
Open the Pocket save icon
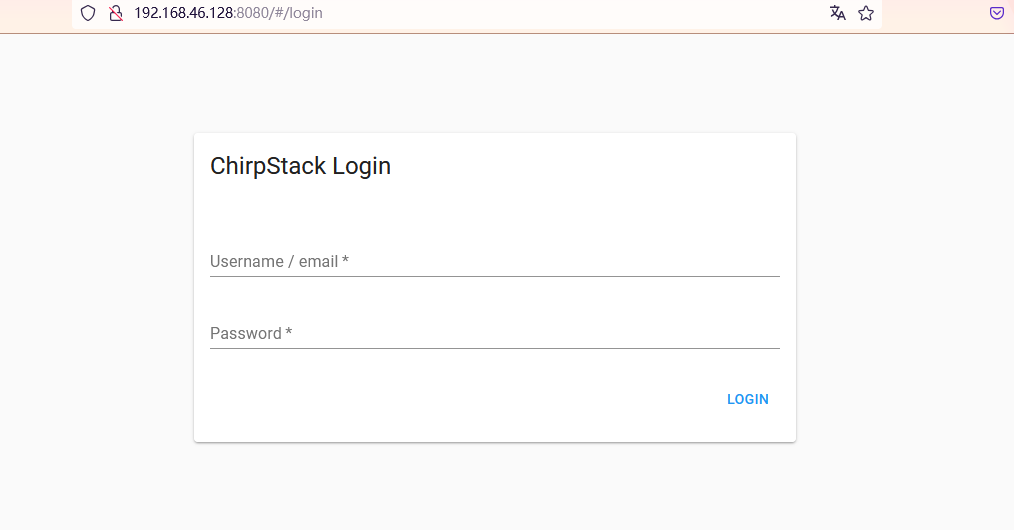[997, 13]
